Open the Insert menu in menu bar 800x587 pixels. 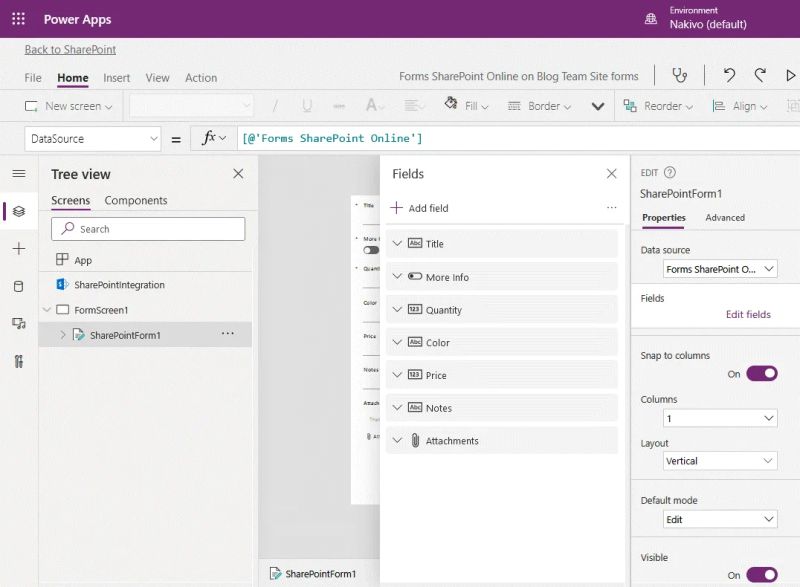116,77
